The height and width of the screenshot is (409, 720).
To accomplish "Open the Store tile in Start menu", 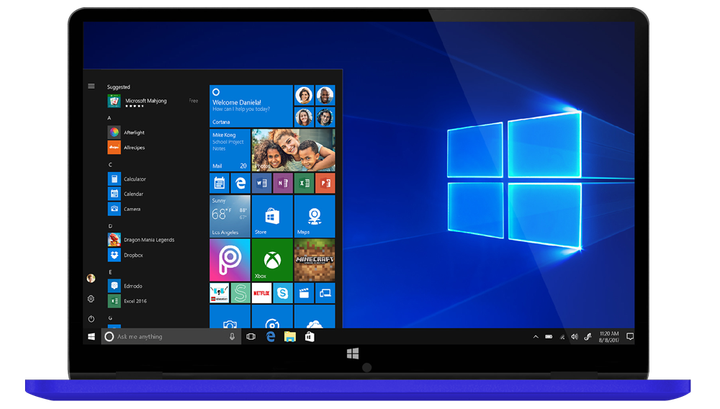I will (x=272, y=216).
